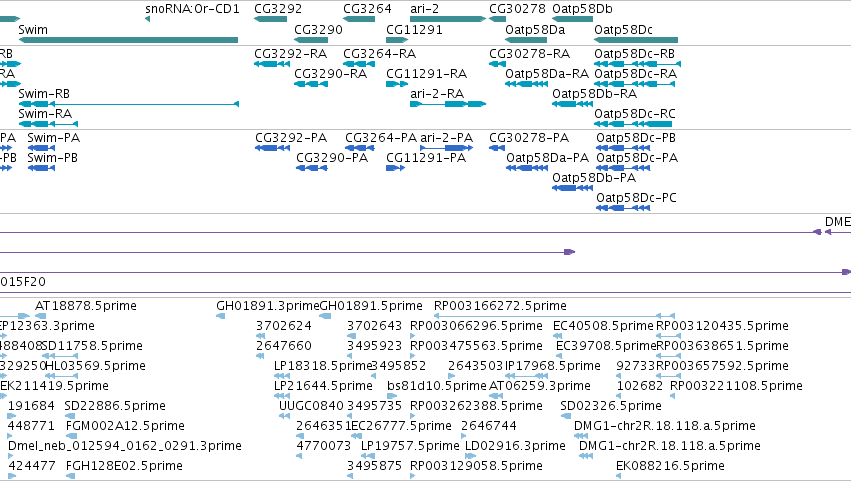Click the UUGC0840 feature label
Image resolution: width=851 pixels, height=481 pixels.
[x=312, y=406]
